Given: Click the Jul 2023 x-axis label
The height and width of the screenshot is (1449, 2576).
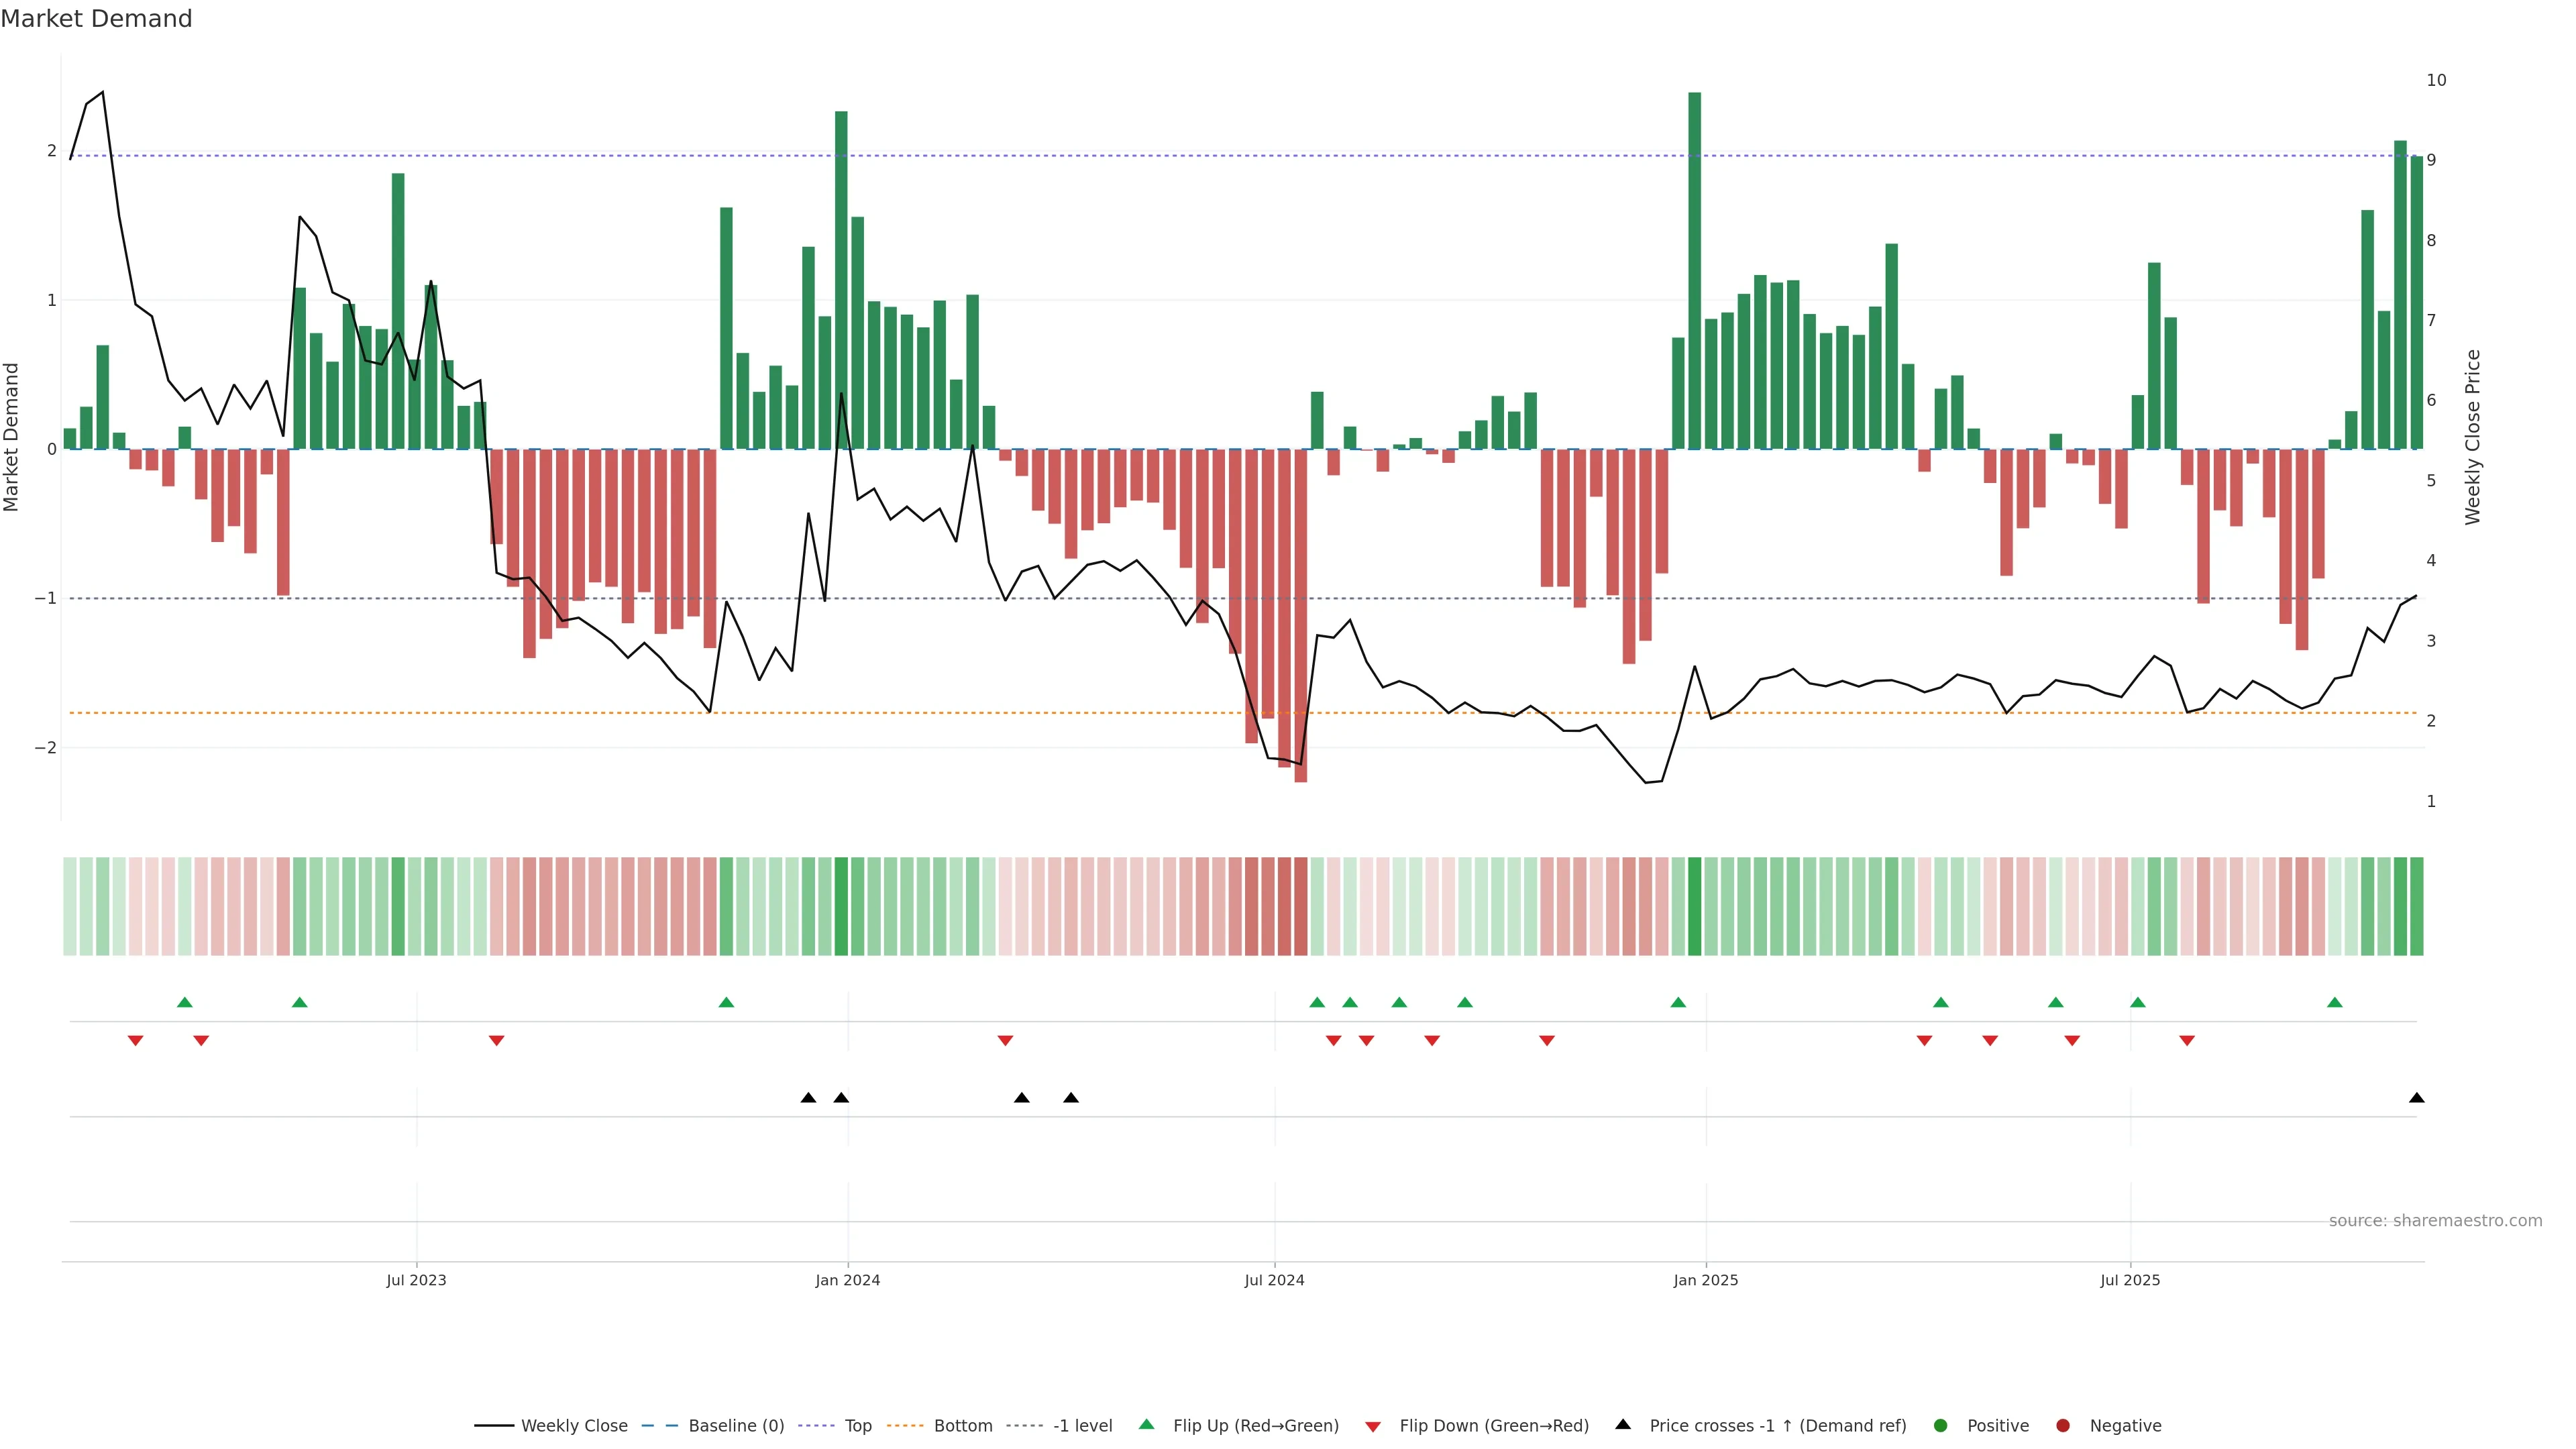Looking at the screenshot, I should (416, 1280).
